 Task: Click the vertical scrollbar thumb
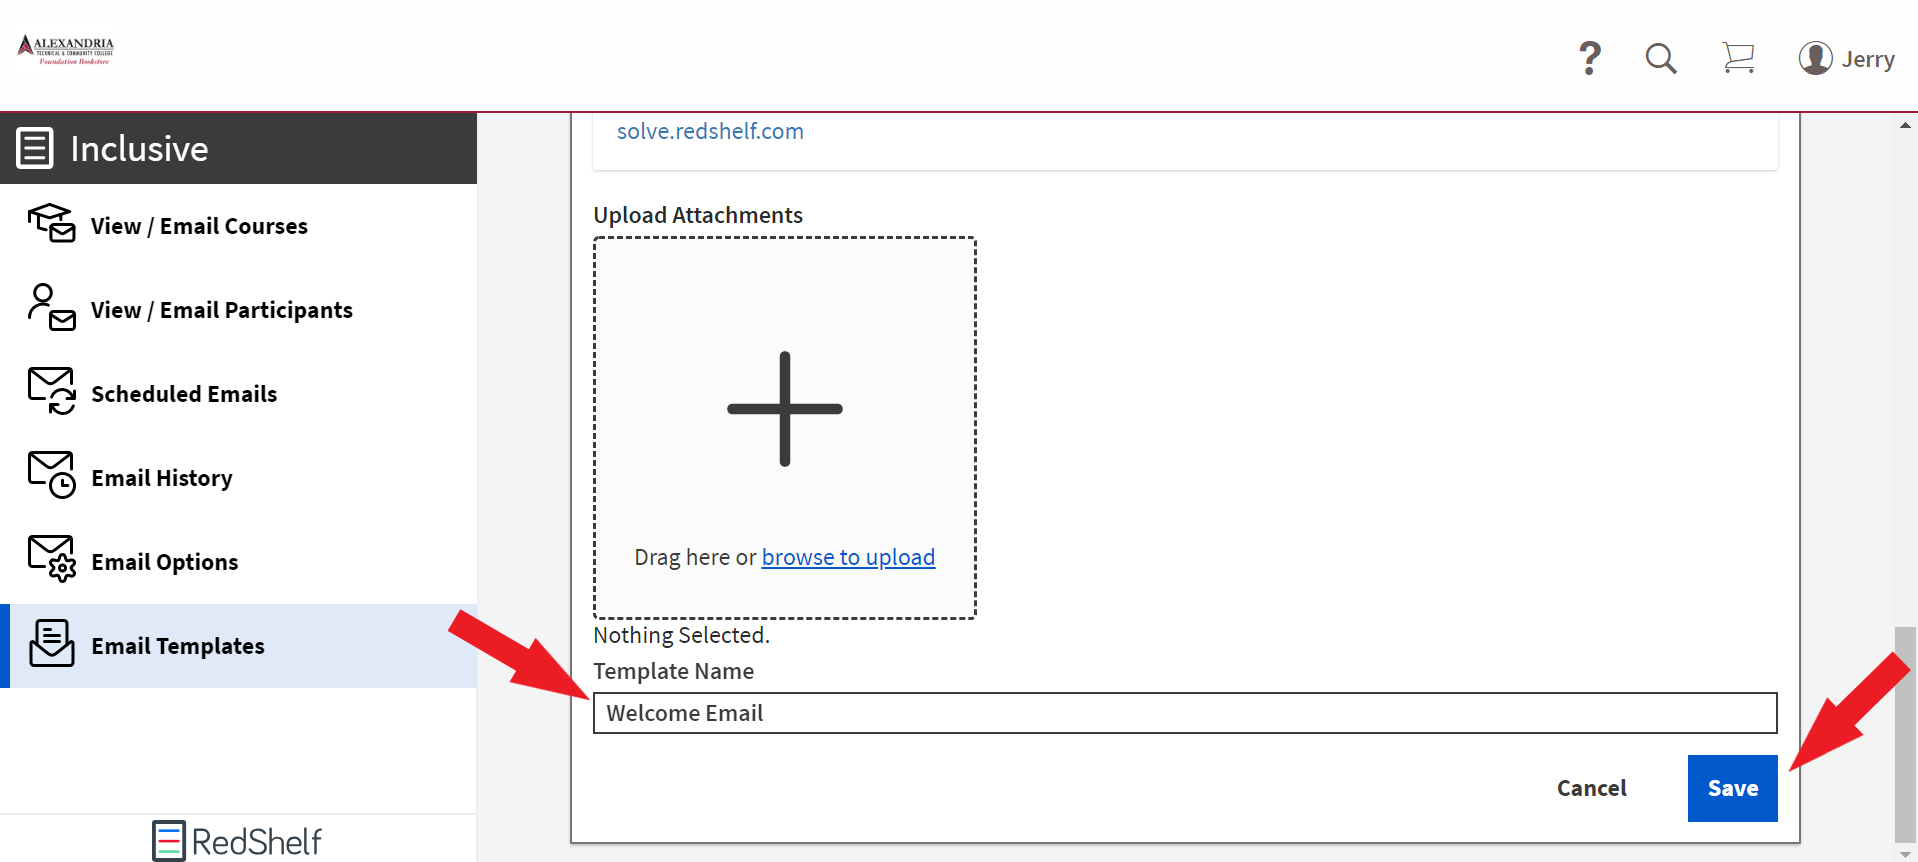tap(1905, 735)
